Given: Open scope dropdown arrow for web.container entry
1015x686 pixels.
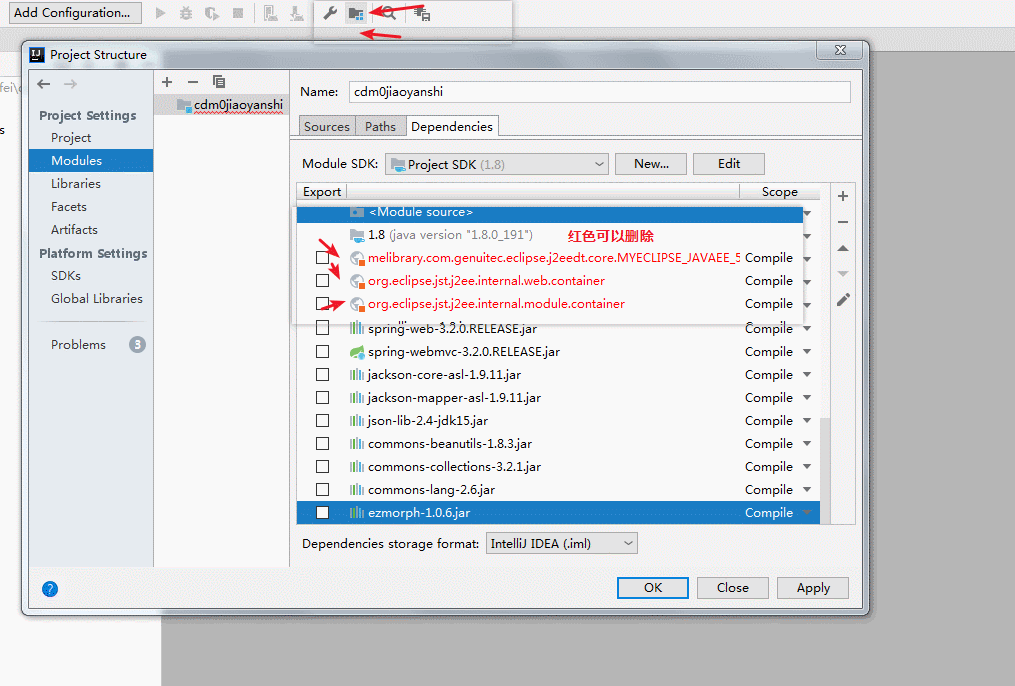Looking at the screenshot, I should click(x=807, y=282).
